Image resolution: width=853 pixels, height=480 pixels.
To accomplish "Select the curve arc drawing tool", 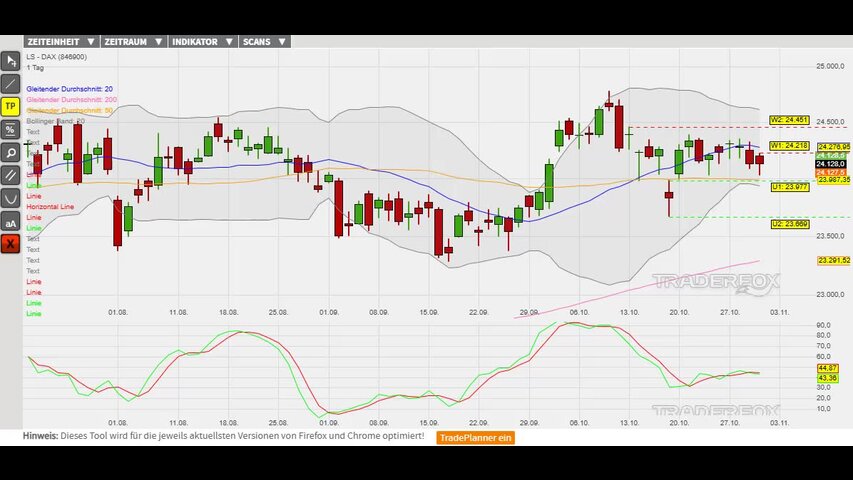I will (11, 198).
